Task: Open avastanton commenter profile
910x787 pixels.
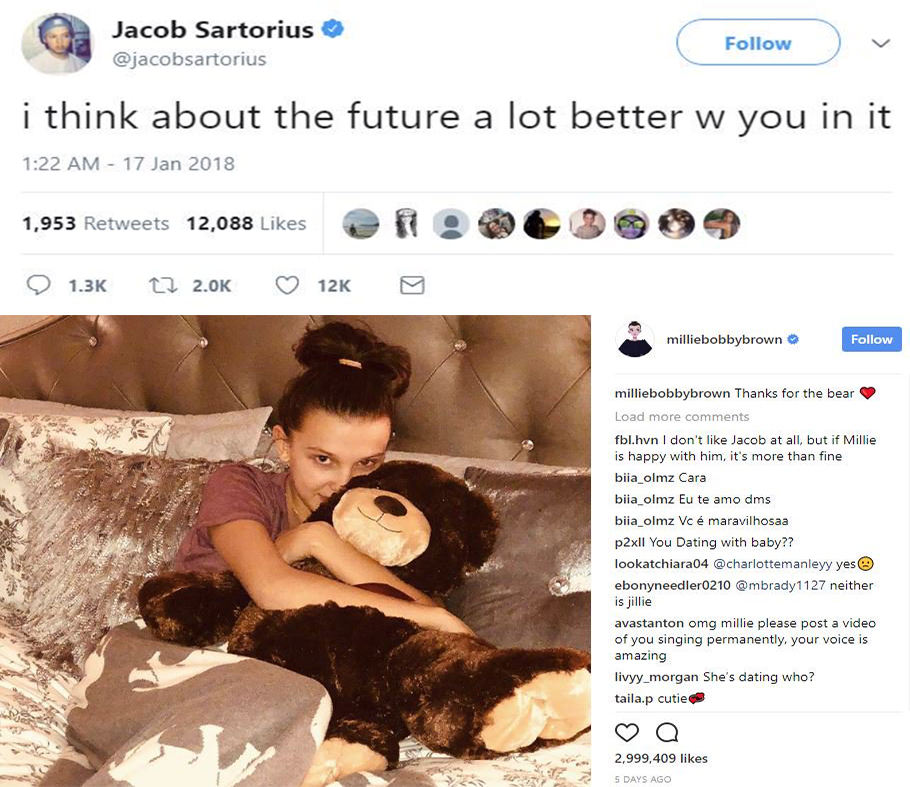Action: pyautogui.click(x=649, y=623)
